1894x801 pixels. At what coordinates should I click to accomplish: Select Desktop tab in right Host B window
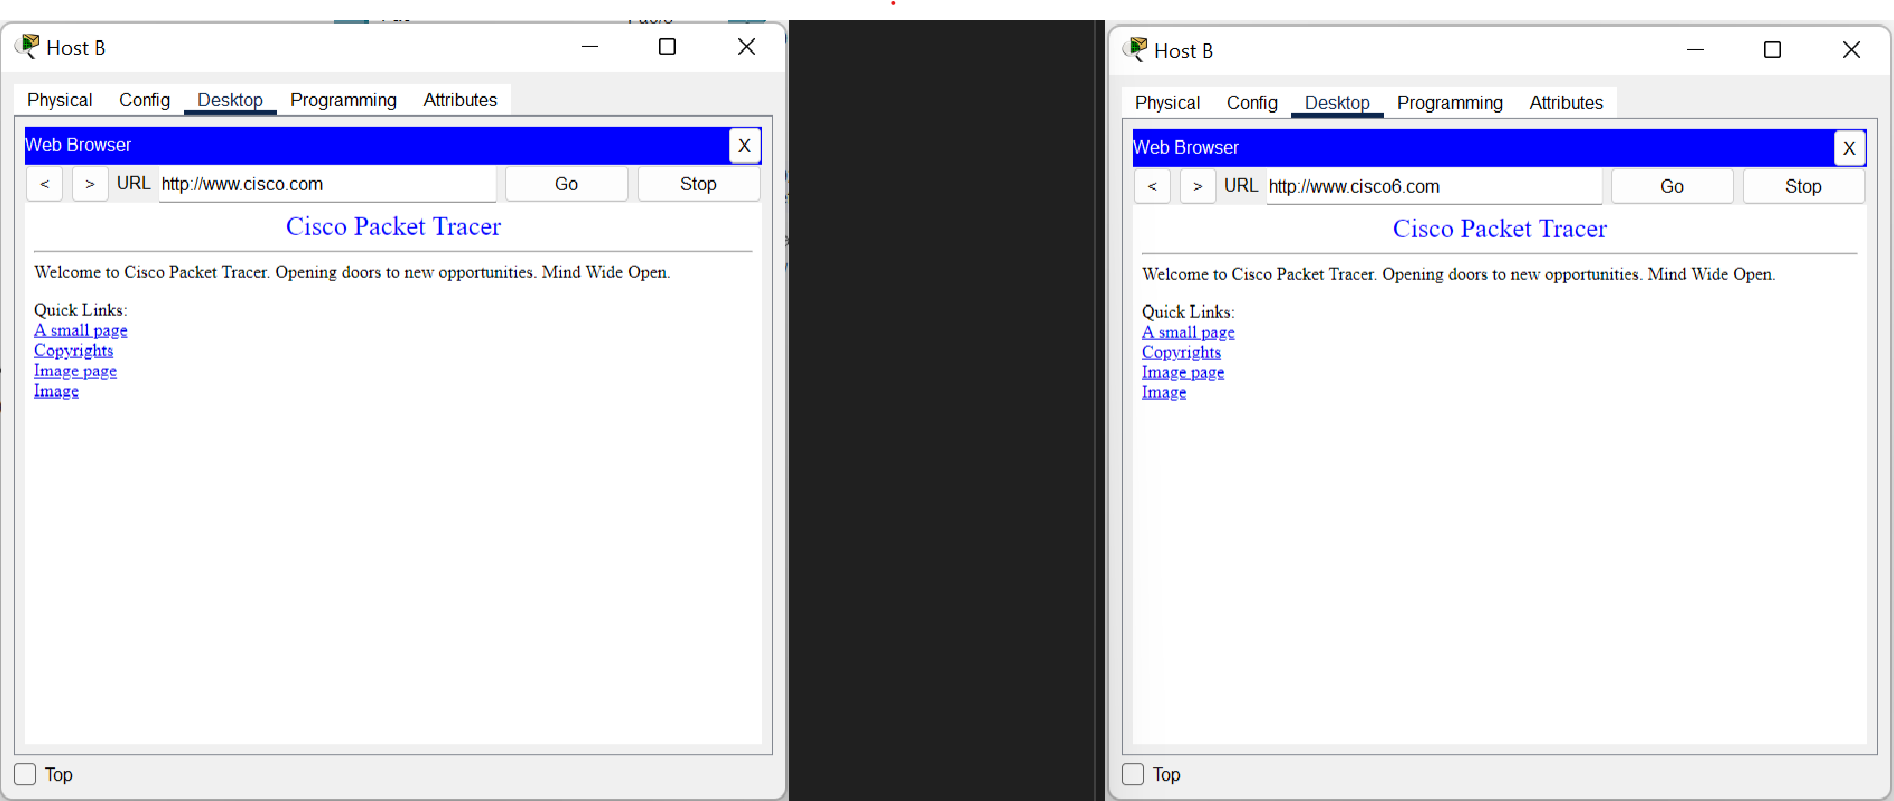click(x=1337, y=103)
